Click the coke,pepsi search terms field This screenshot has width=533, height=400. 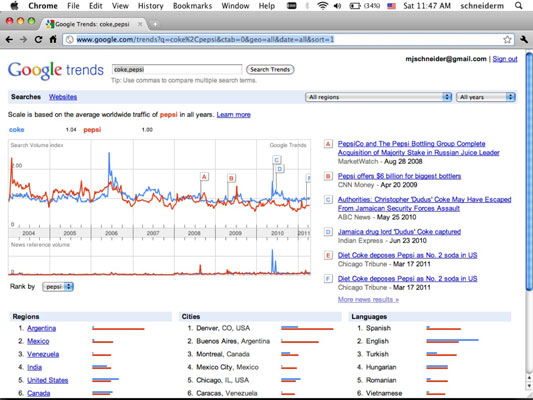(x=177, y=69)
